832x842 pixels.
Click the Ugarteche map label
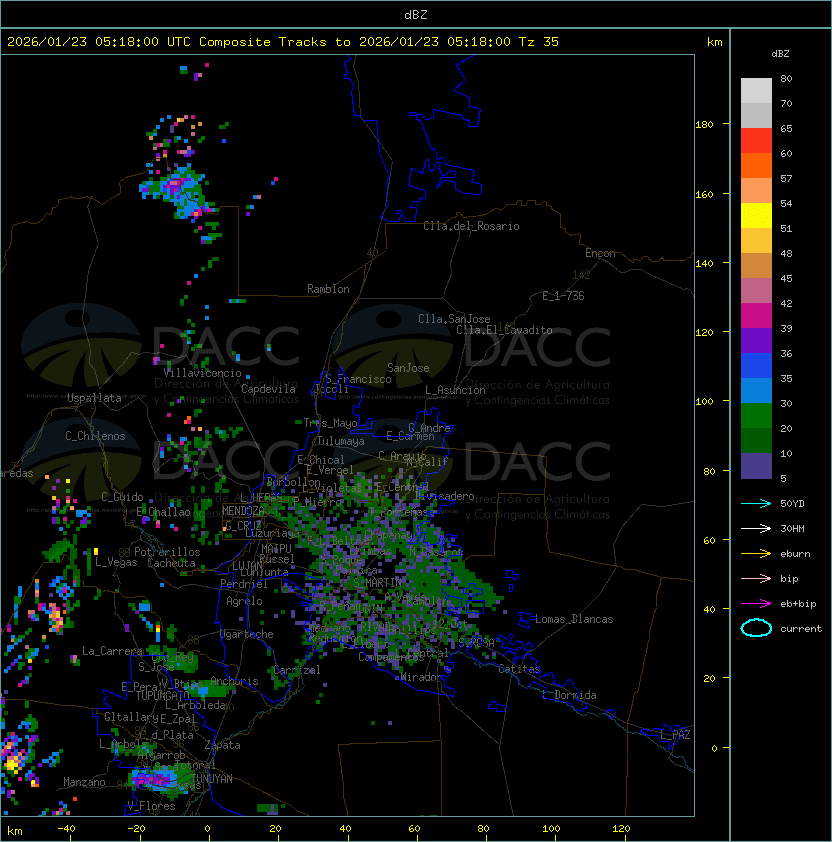pyautogui.click(x=247, y=634)
